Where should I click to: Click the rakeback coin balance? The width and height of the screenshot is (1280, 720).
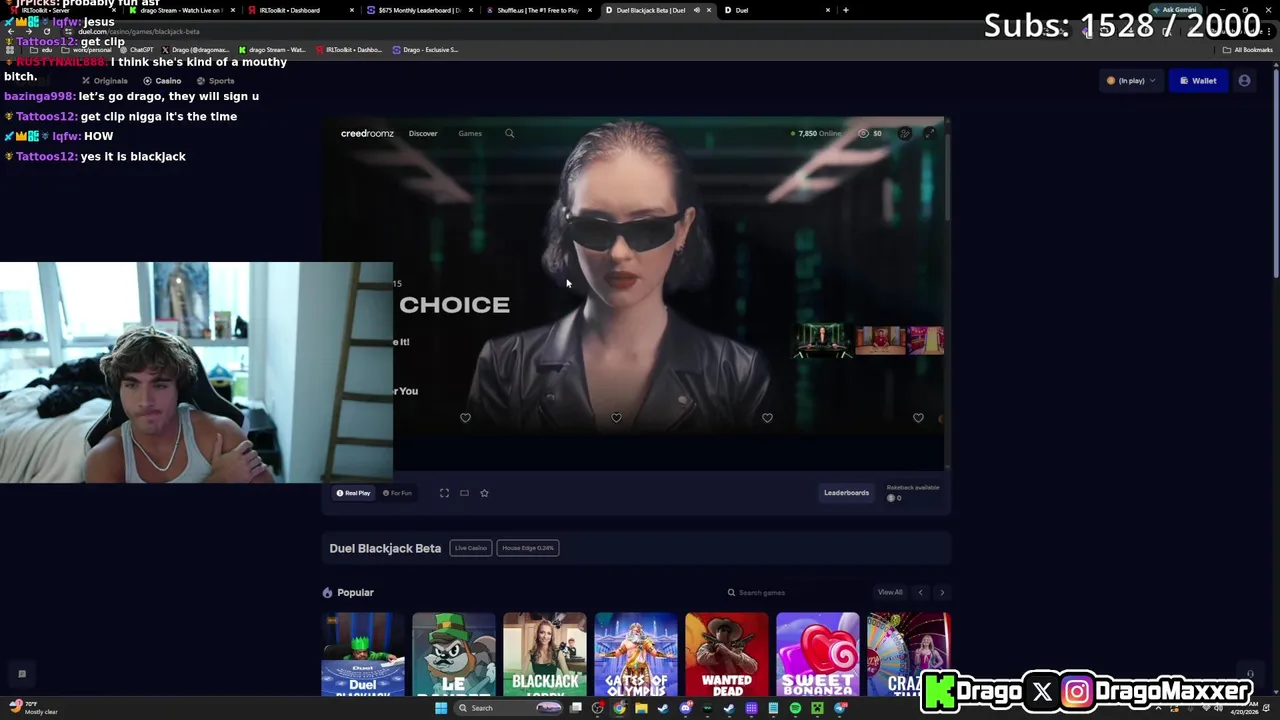[x=894, y=498]
